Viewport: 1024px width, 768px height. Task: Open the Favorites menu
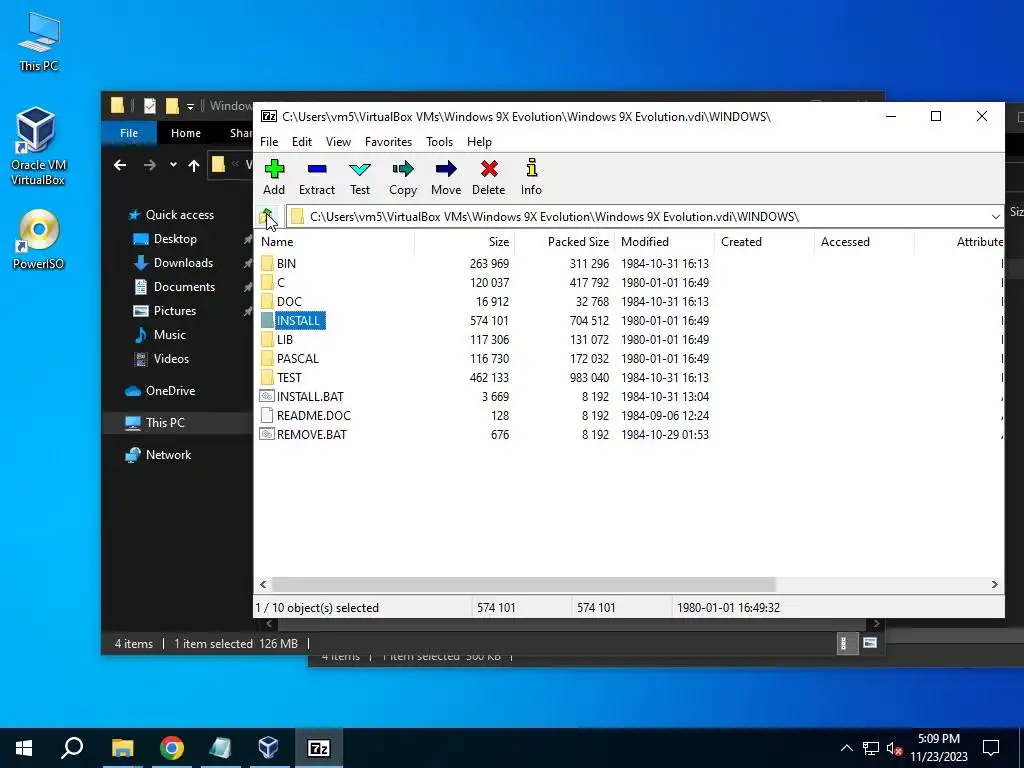(389, 142)
